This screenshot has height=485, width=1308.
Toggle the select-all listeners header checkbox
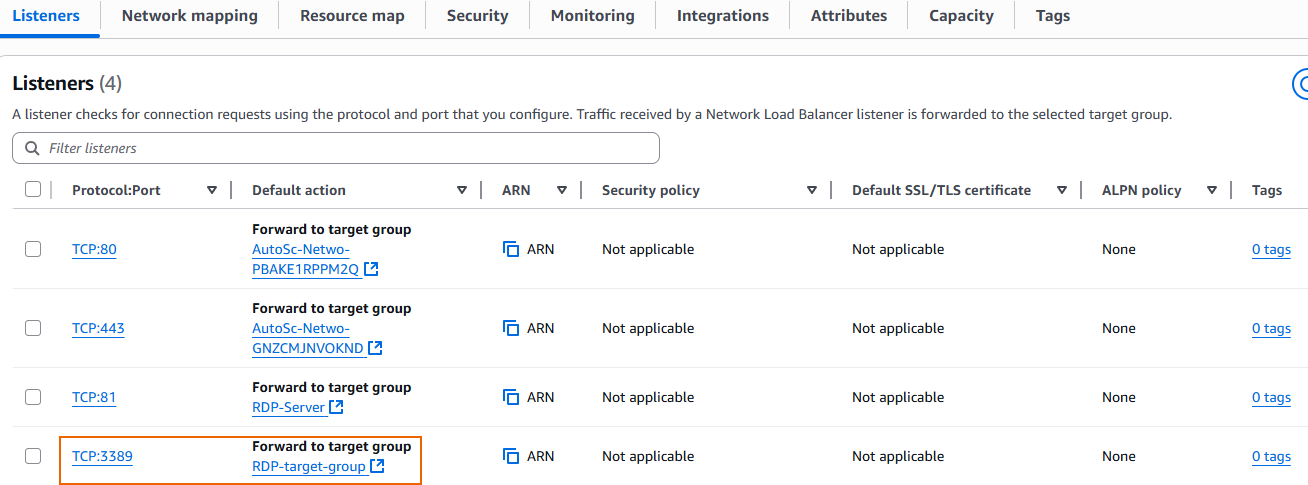pyautogui.click(x=33, y=189)
